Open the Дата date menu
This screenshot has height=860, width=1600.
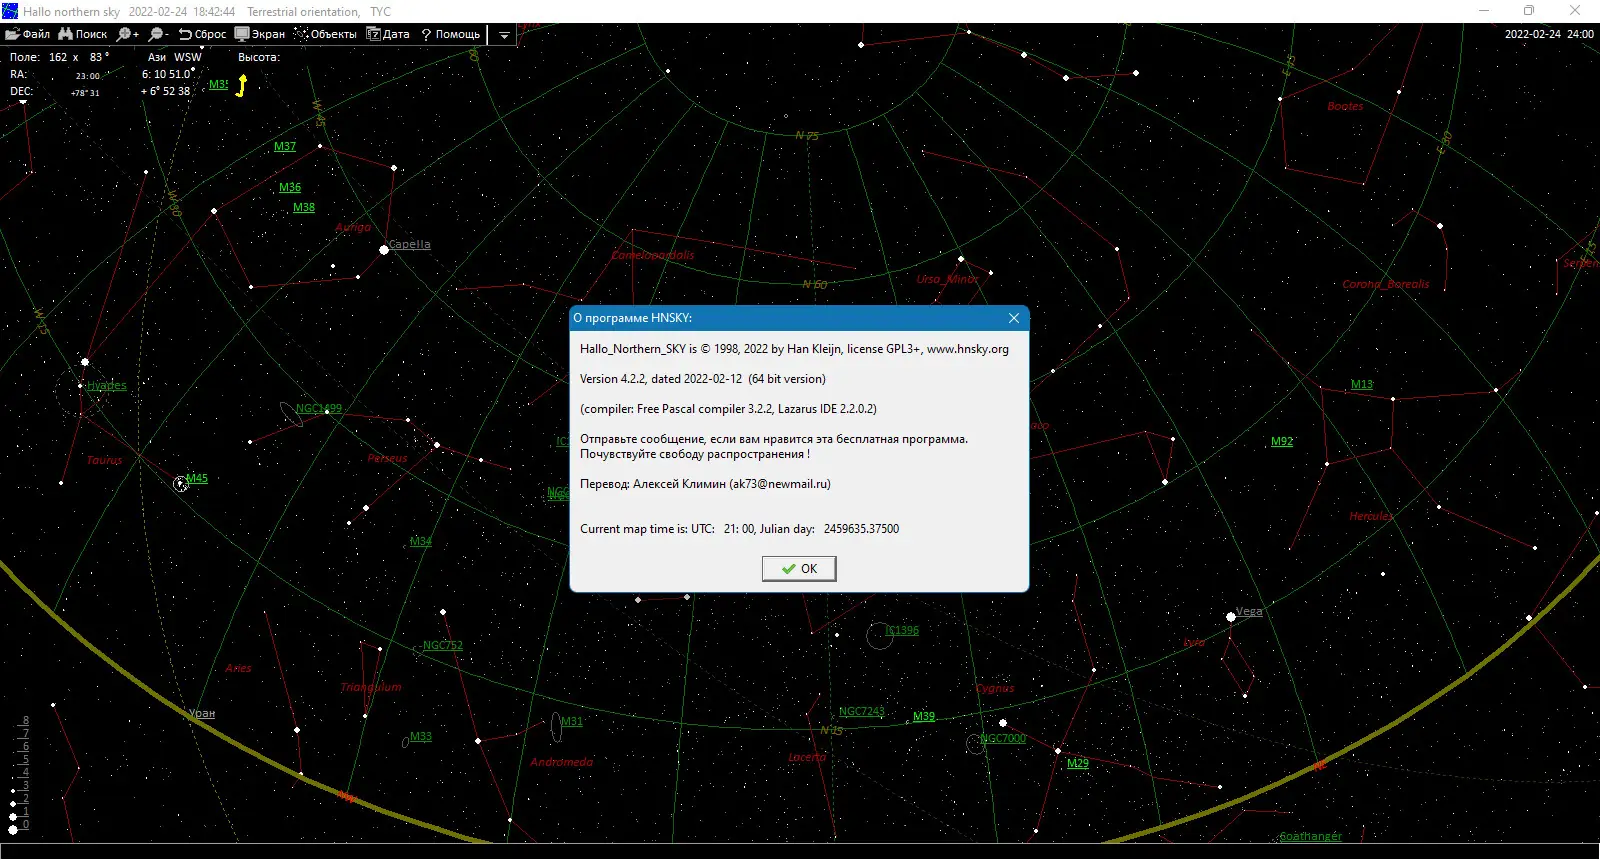(x=388, y=34)
